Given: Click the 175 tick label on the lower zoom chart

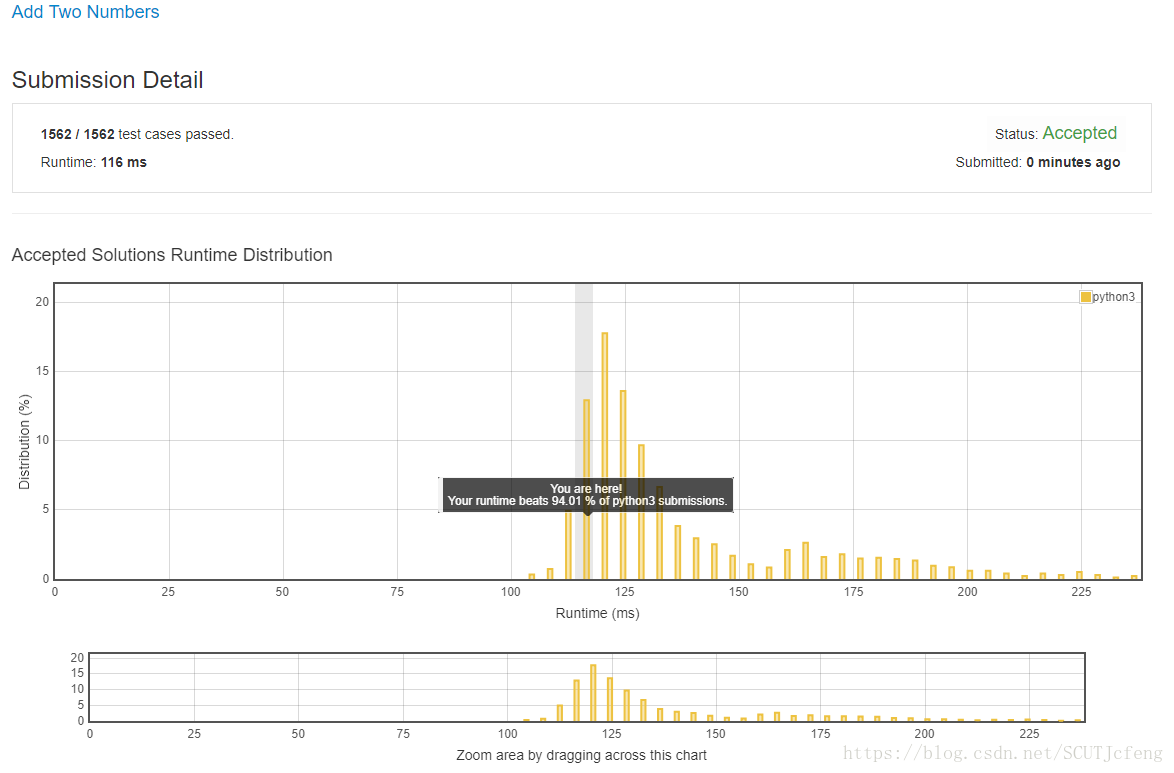Looking at the screenshot, I should tap(821, 734).
